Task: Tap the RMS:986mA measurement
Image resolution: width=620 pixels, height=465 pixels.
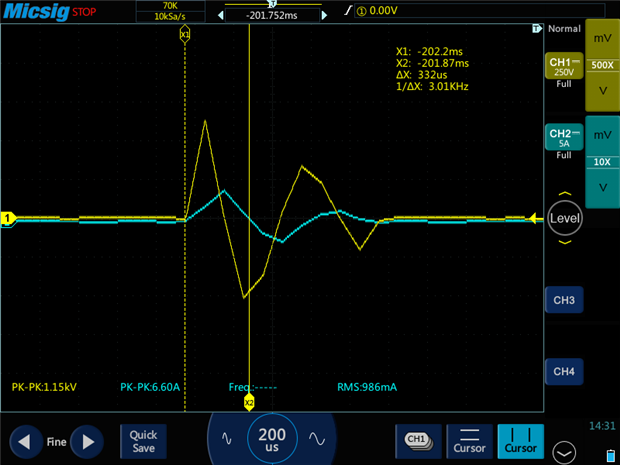Action: 367,387
